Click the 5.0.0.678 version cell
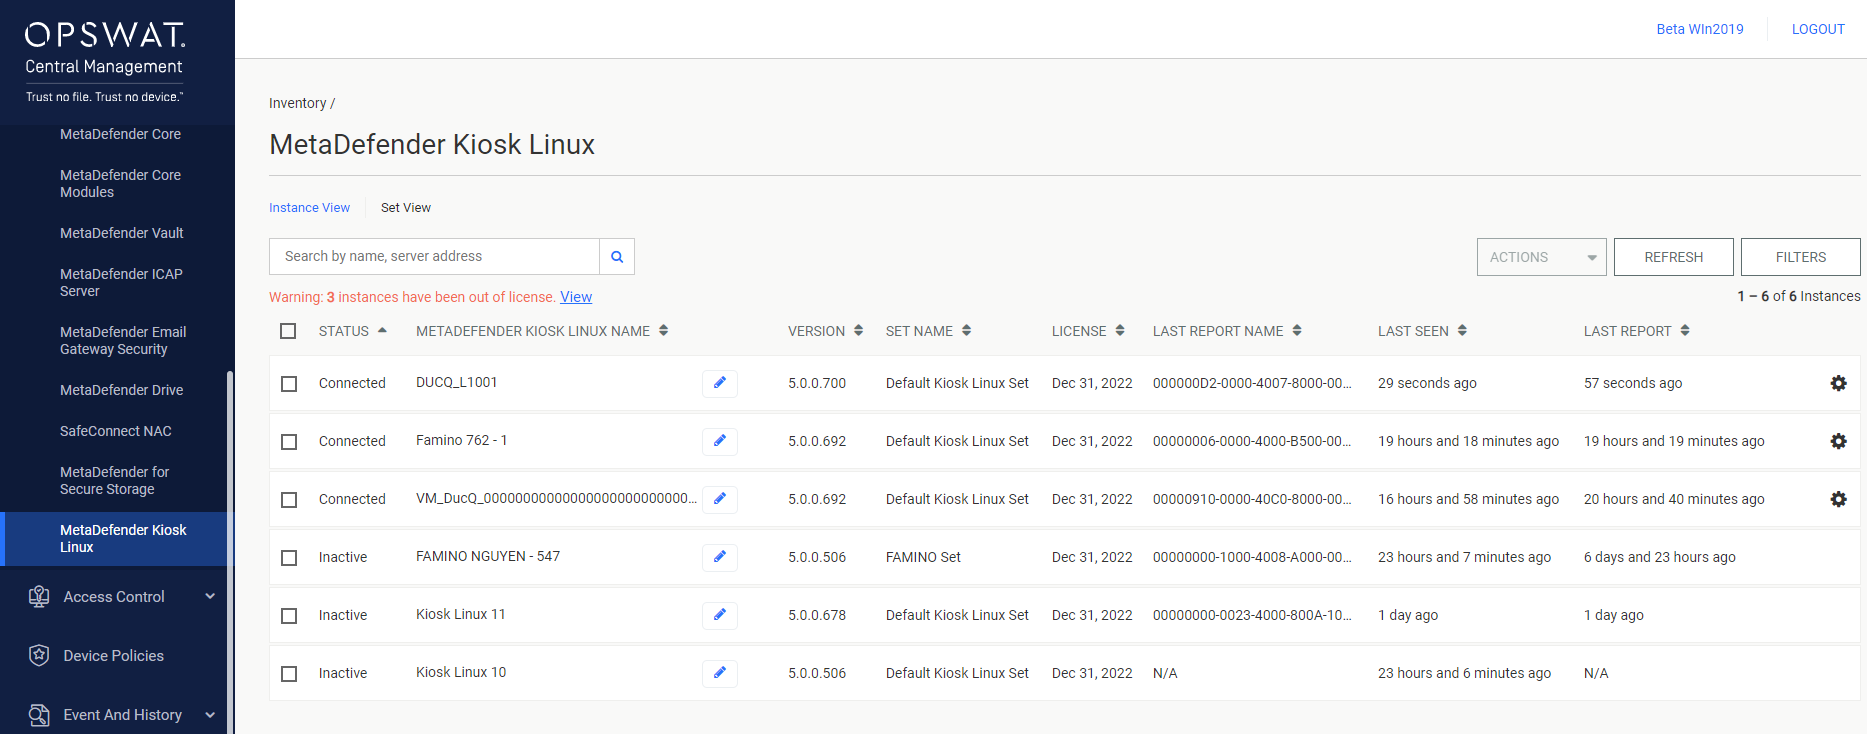This screenshot has width=1867, height=734. 817,615
